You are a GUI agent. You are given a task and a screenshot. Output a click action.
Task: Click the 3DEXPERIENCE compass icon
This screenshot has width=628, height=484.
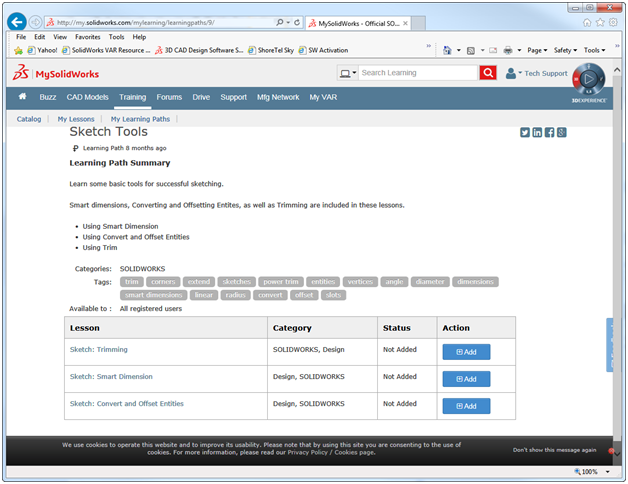click(x=588, y=79)
